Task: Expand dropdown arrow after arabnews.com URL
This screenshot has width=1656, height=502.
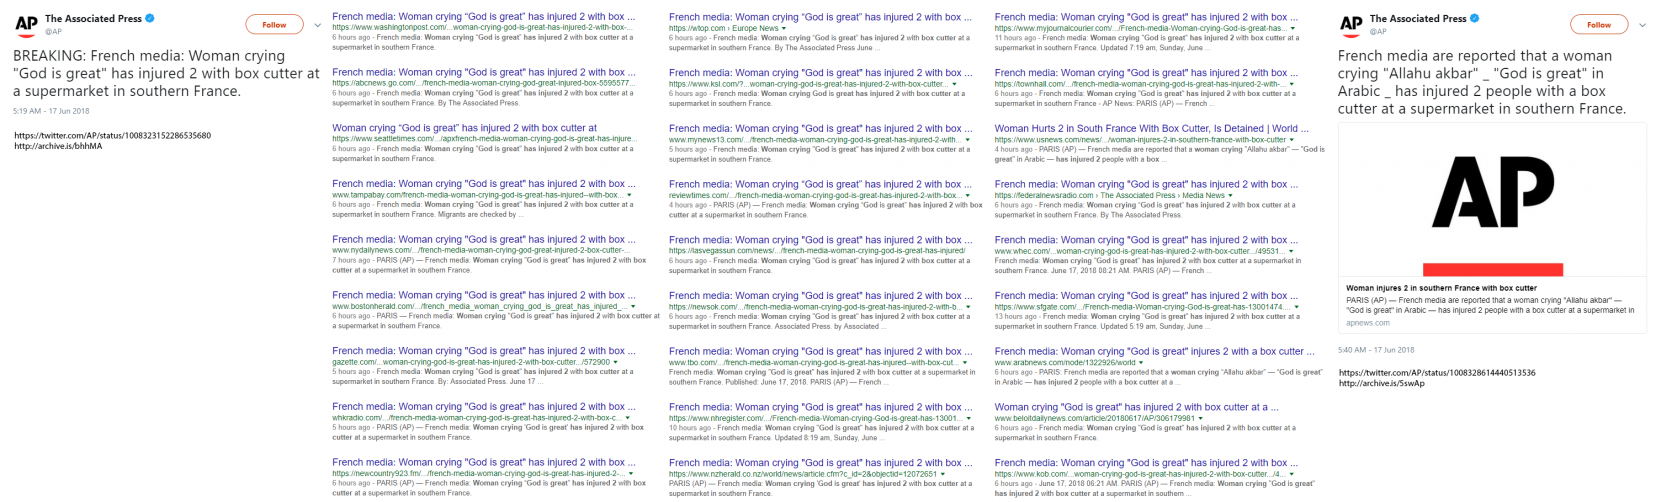Action: [x=1141, y=362]
